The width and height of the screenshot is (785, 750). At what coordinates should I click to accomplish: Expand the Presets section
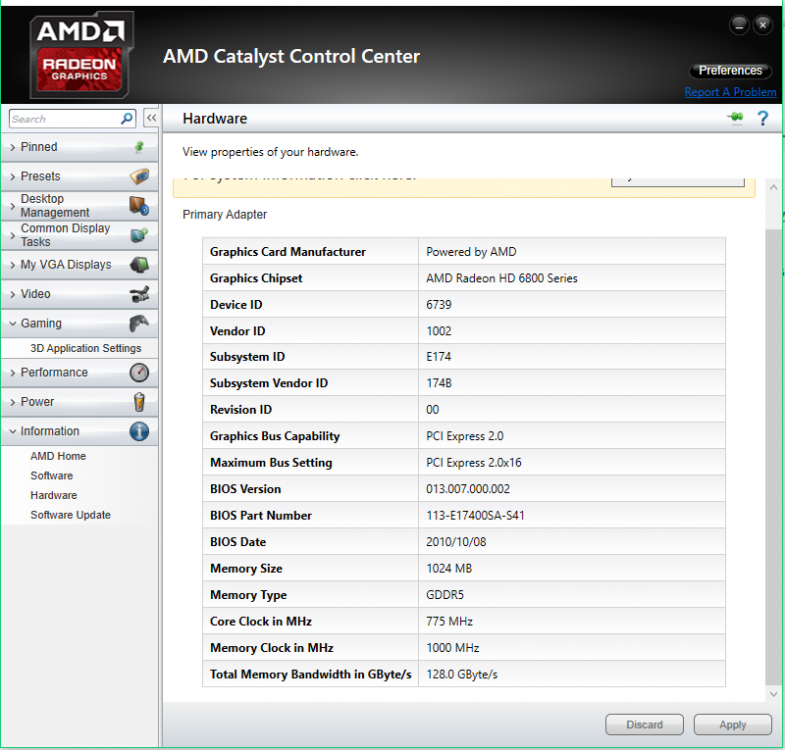click(x=41, y=176)
